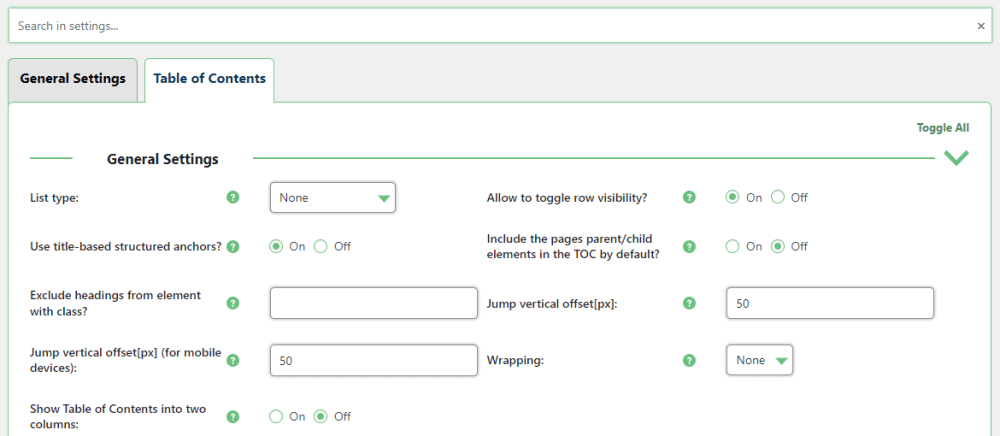The image size is (1000, 436).
Task: Disable title-based structured anchors
Action: tap(321, 246)
